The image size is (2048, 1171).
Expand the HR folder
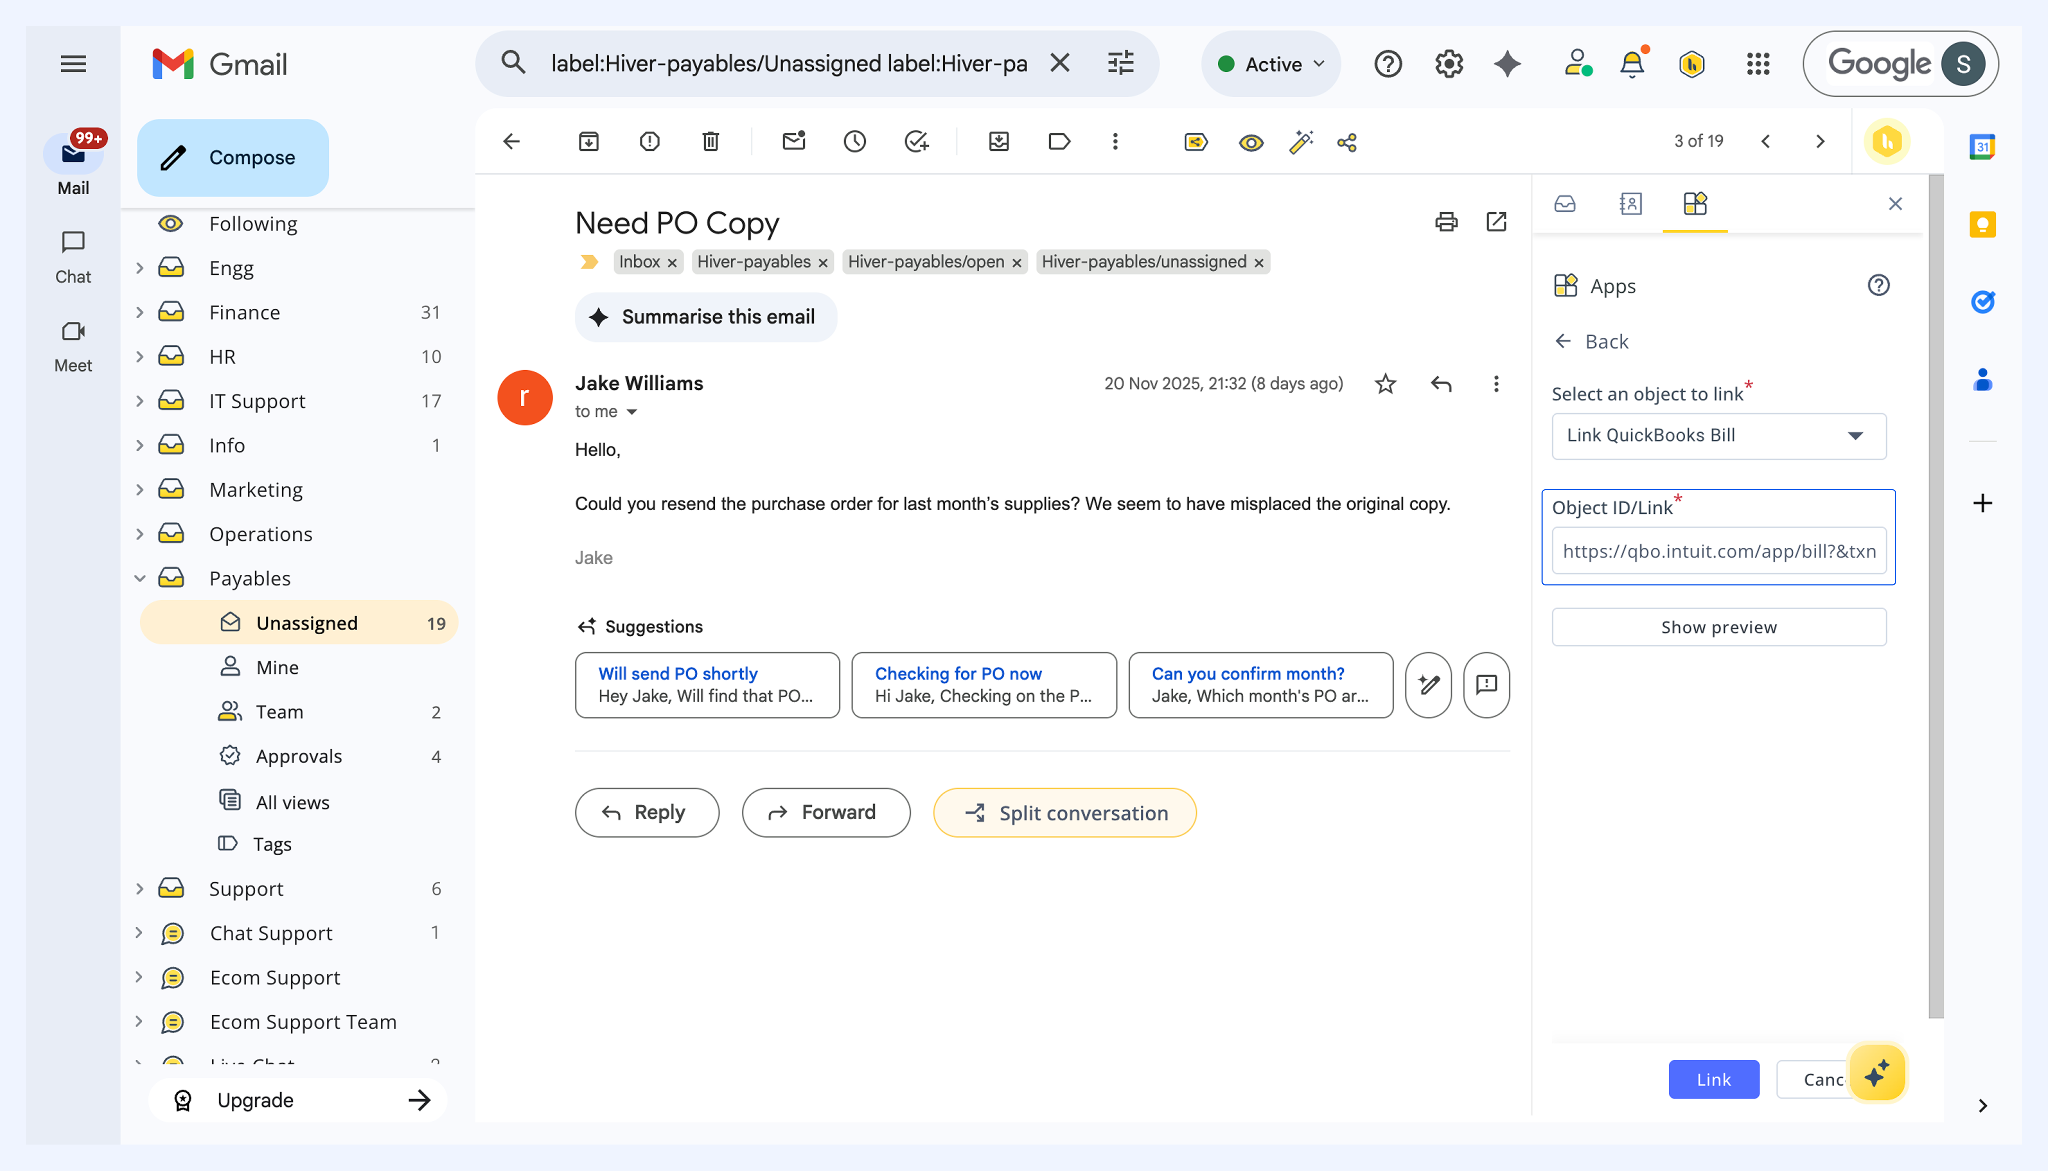[139, 357]
